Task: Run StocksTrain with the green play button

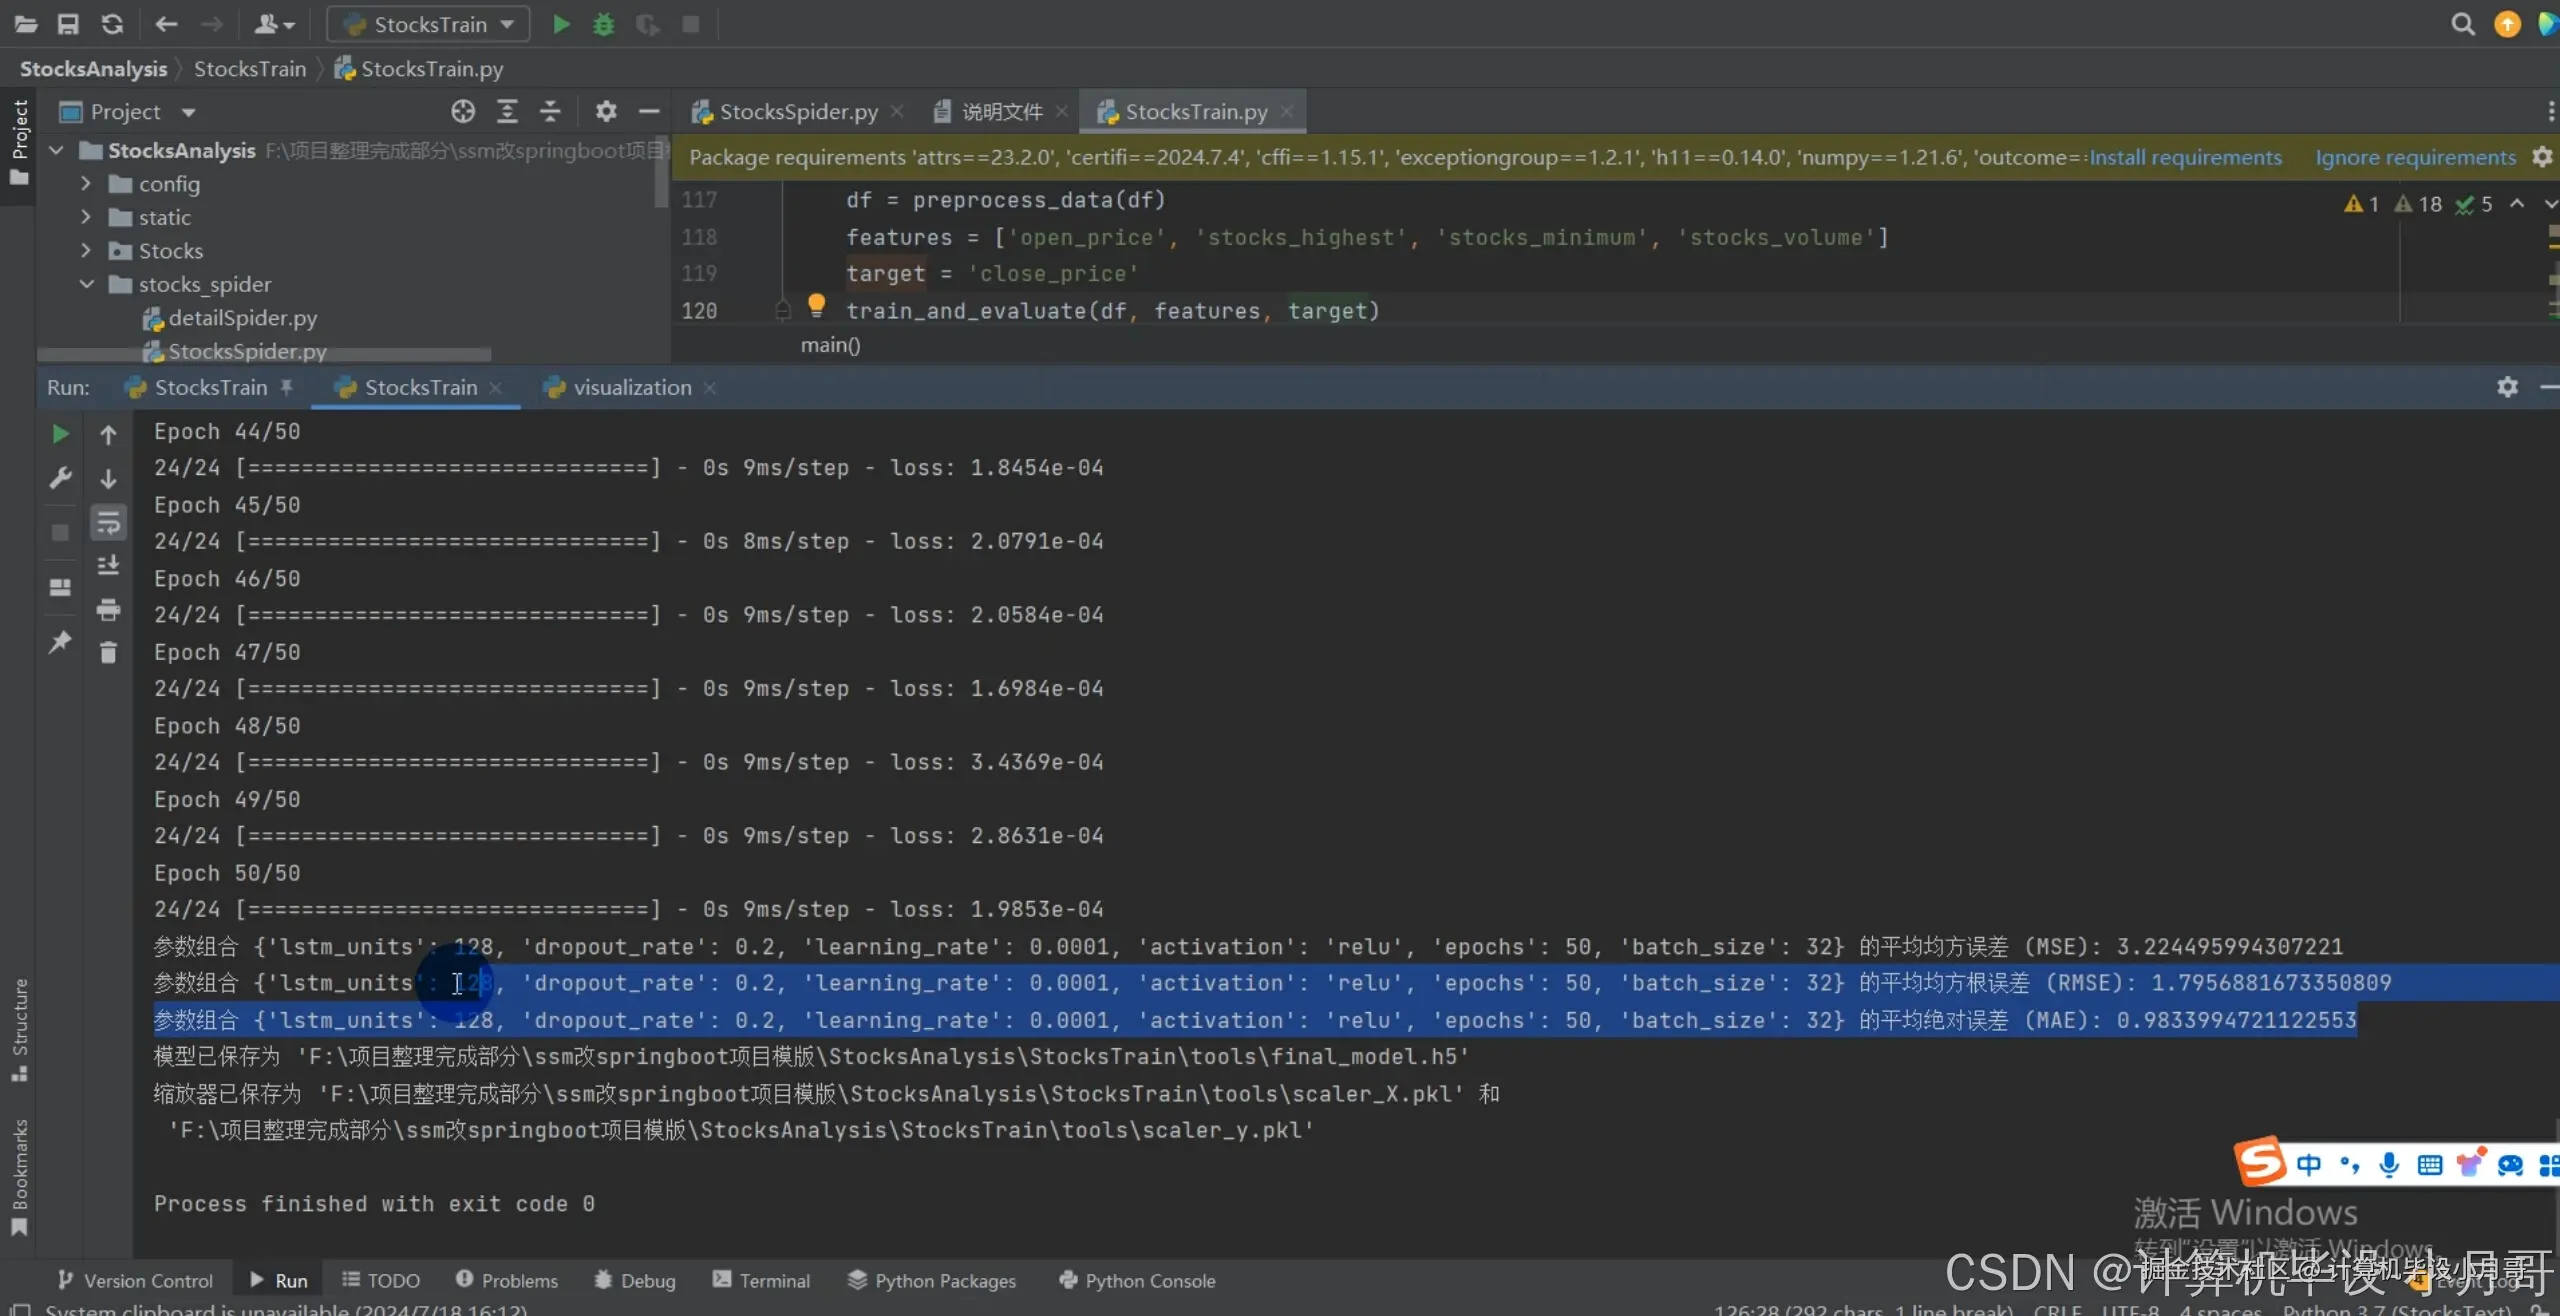Action: tap(561, 24)
